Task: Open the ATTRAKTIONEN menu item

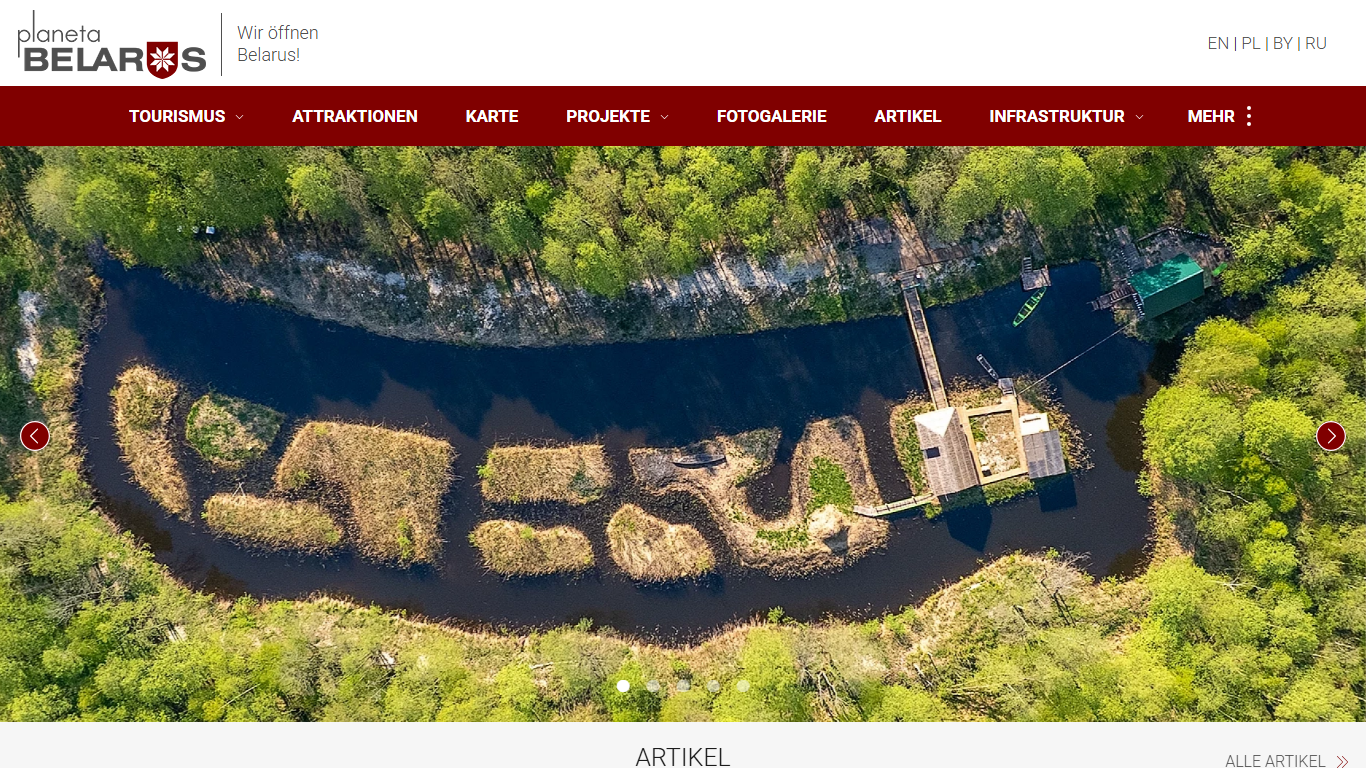Action: tap(355, 116)
